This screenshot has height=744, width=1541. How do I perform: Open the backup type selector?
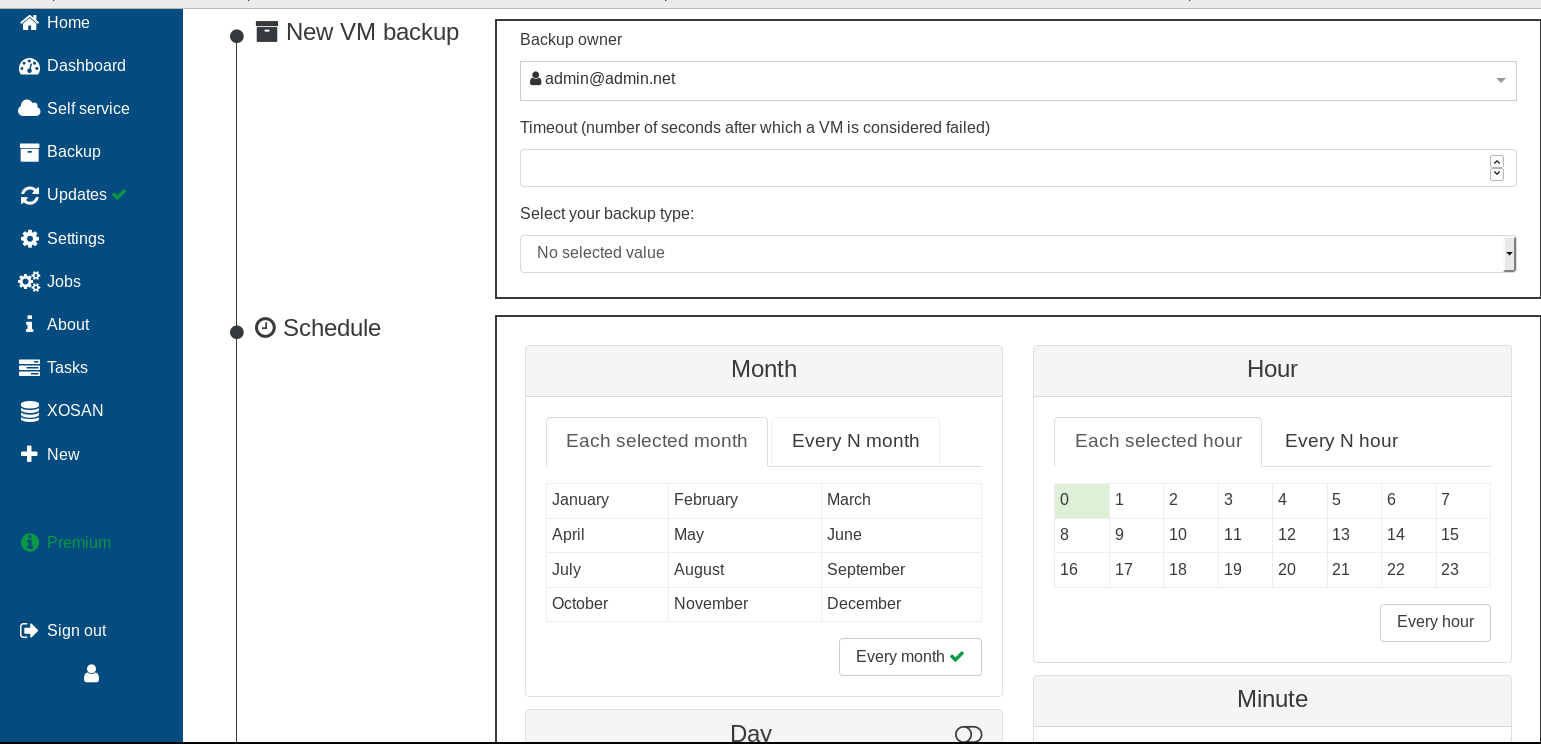[1018, 254]
